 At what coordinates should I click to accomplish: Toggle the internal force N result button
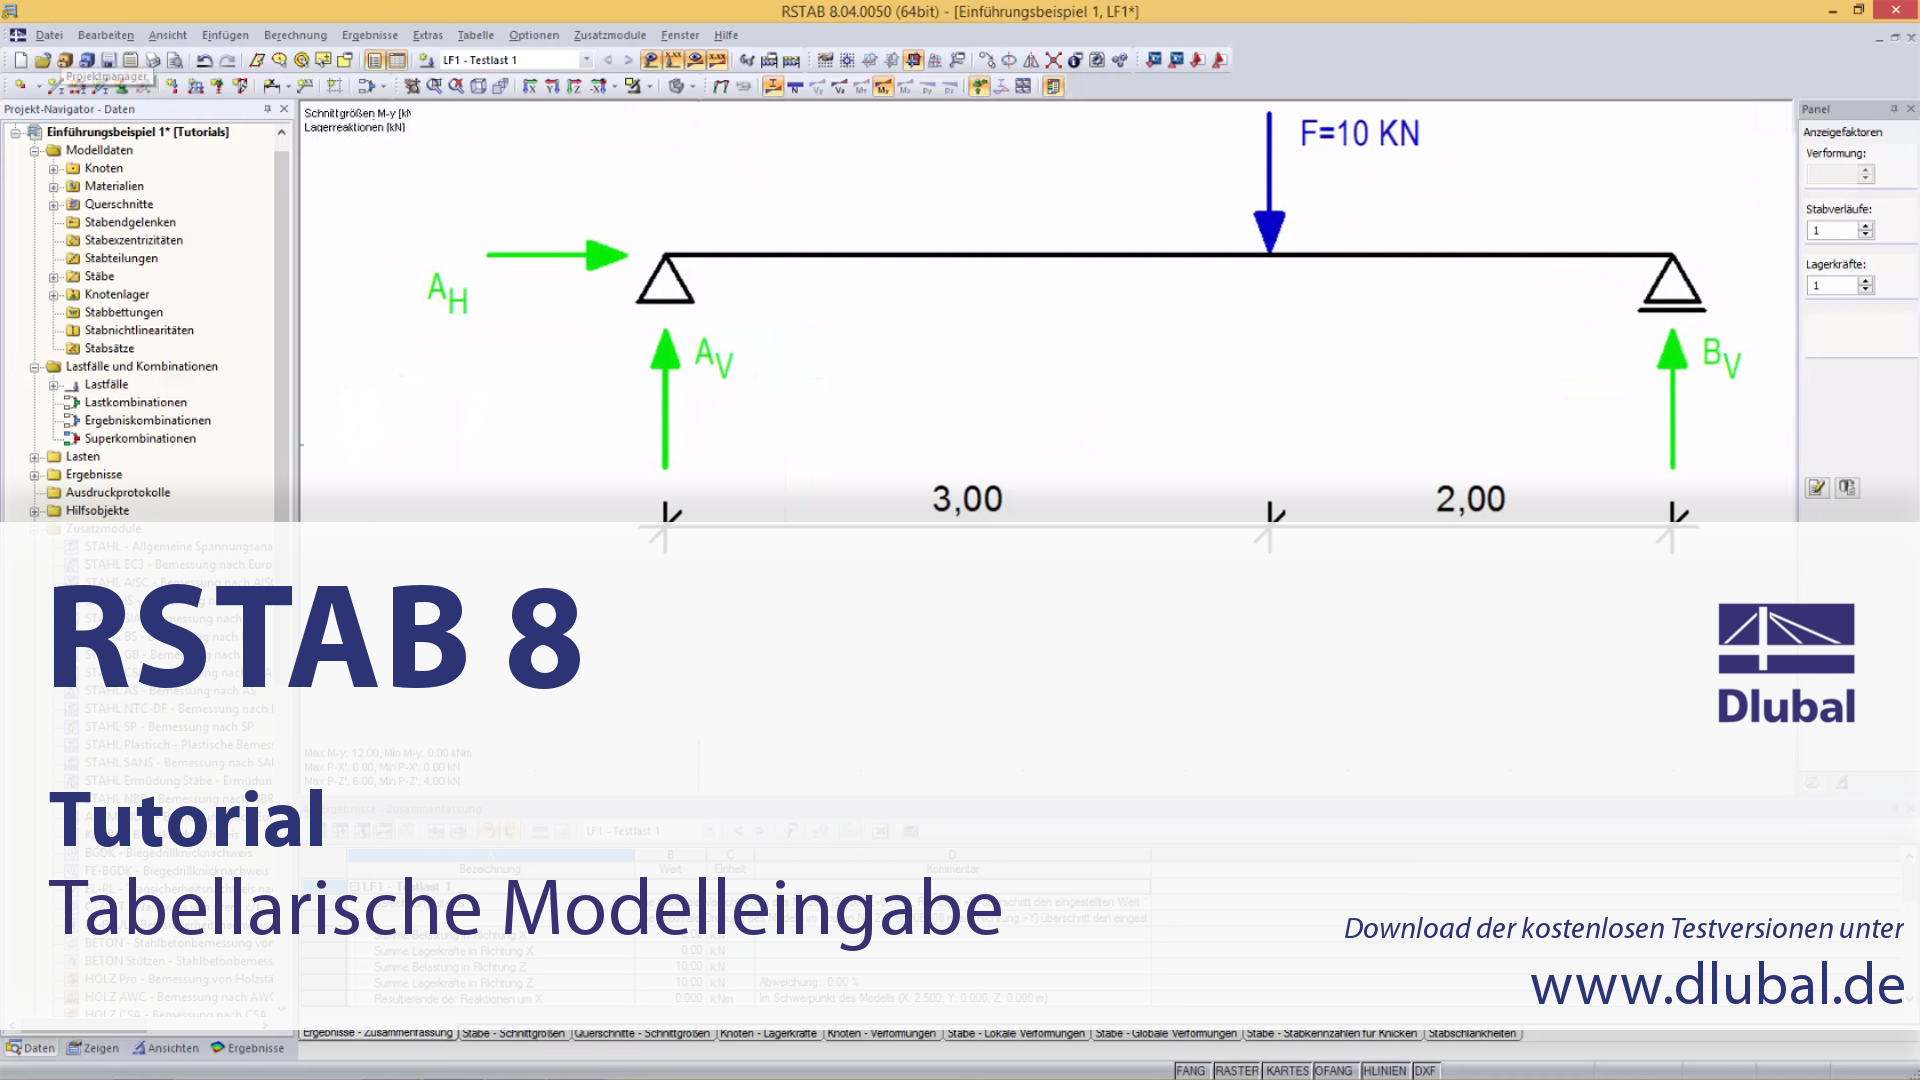tap(794, 87)
